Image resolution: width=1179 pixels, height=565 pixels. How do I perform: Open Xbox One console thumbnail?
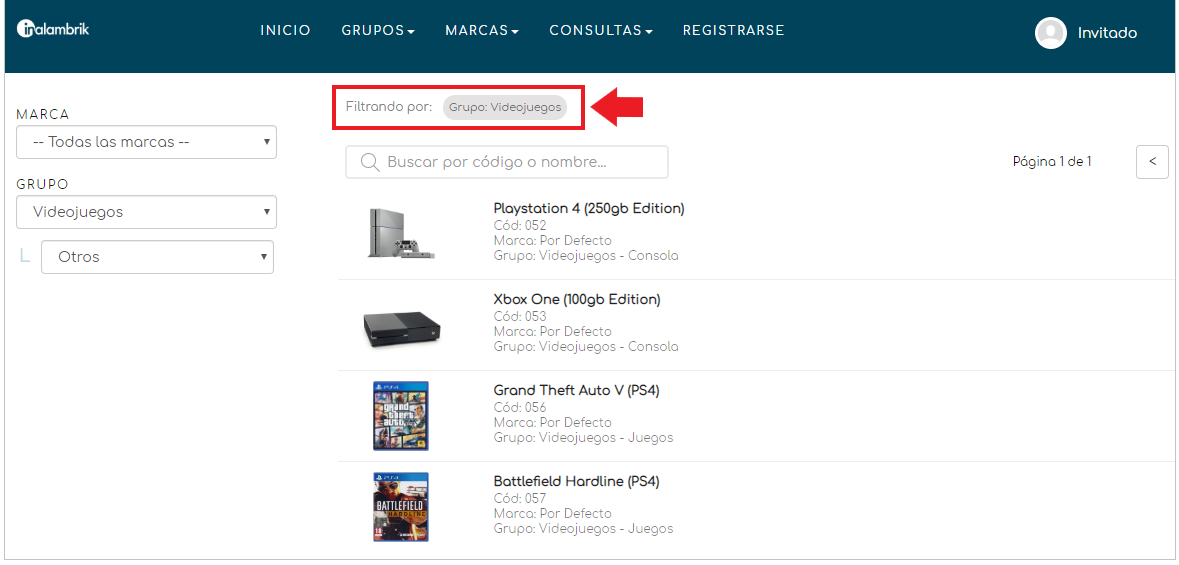402,328
